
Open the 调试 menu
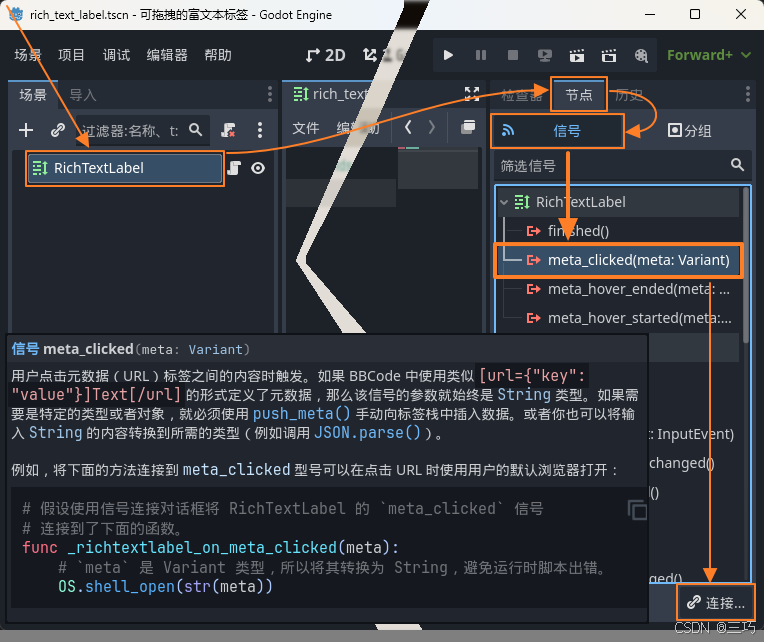[116, 55]
